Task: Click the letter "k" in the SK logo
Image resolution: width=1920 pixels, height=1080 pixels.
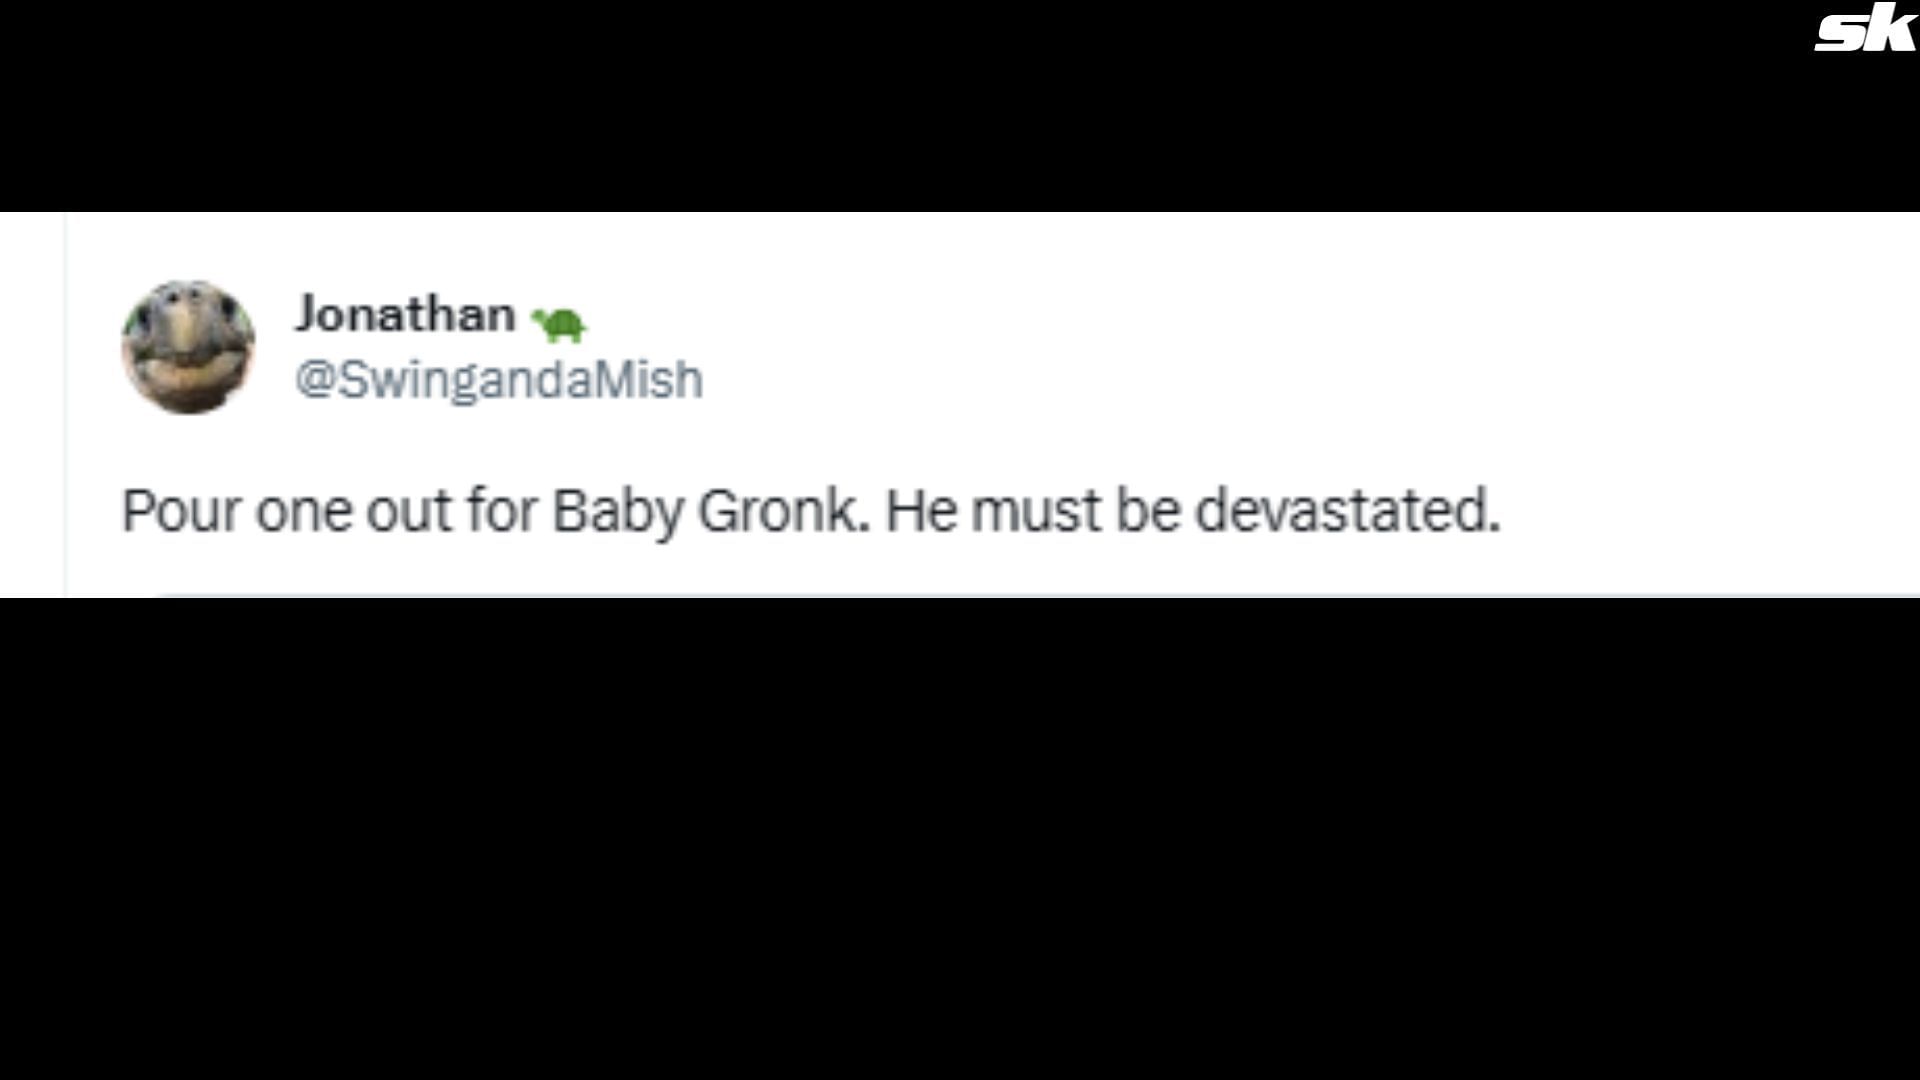Action: (1888, 31)
